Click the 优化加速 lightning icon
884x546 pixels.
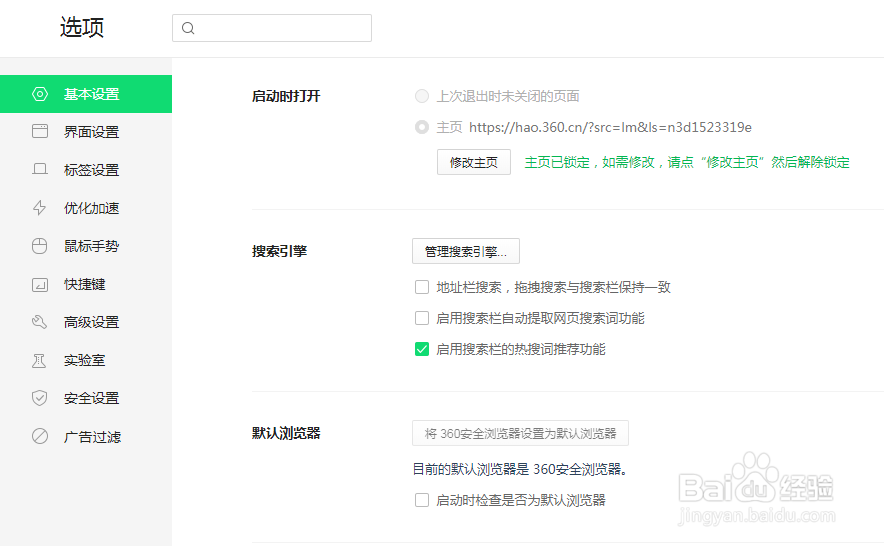[39, 208]
